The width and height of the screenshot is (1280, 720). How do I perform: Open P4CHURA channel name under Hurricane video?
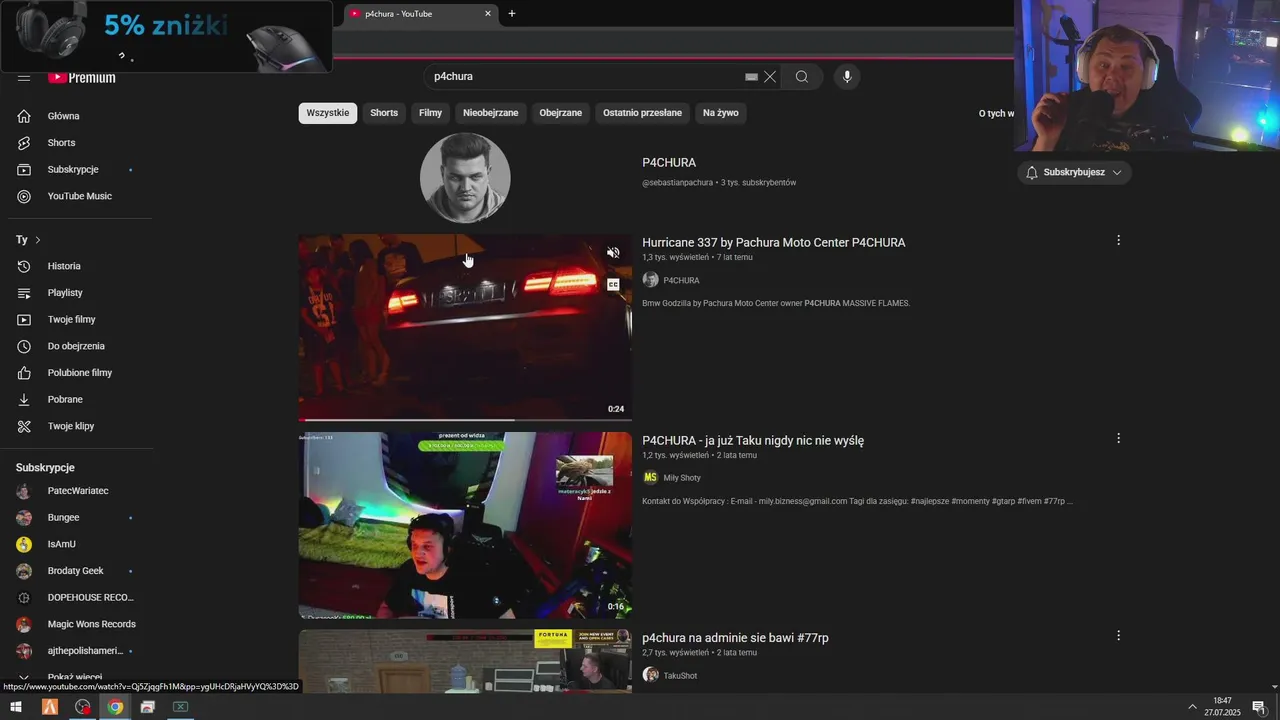[681, 281]
